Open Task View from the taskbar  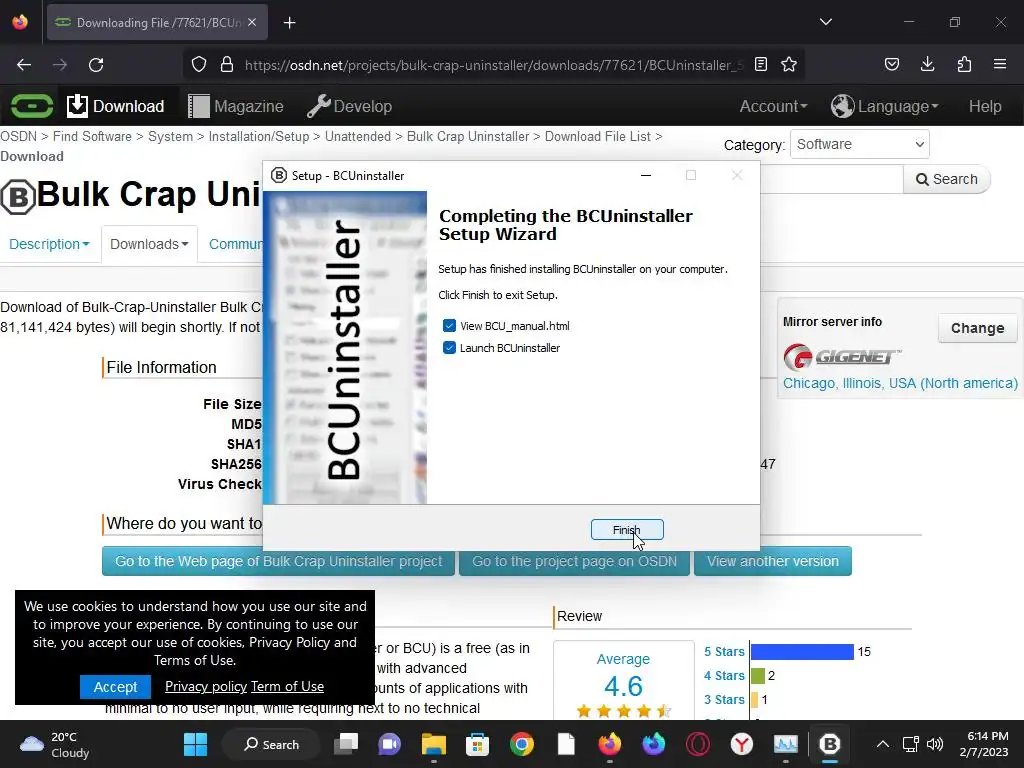(346, 744)
